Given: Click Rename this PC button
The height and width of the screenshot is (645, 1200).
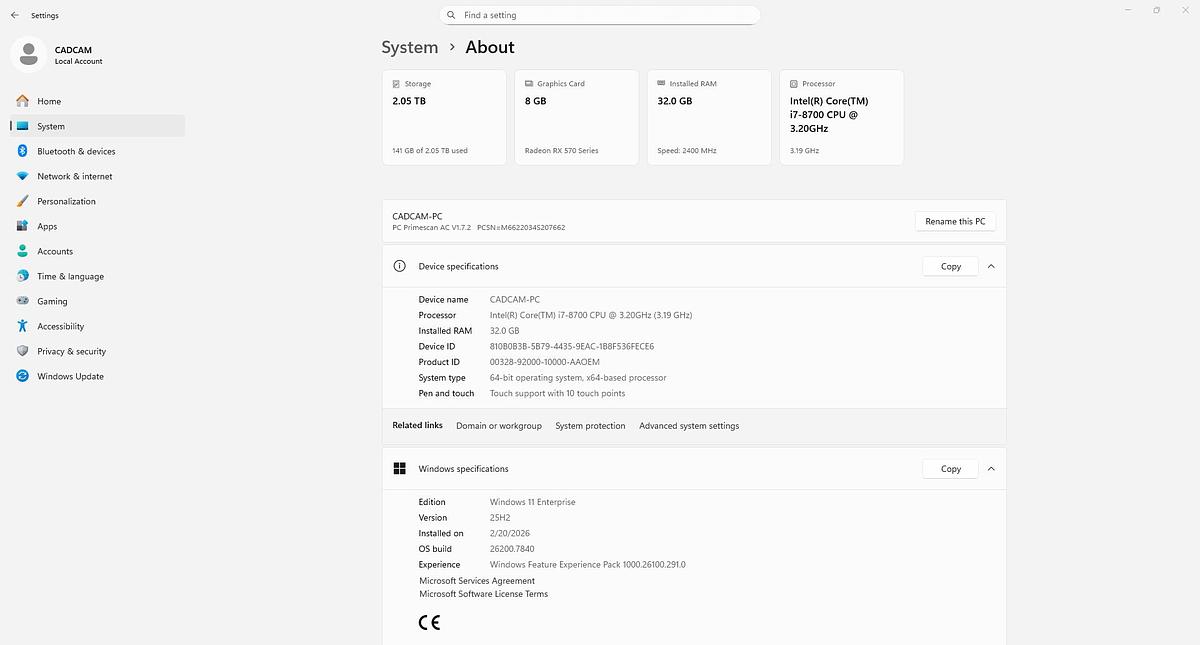Looking at the screenshot, I should coord(955,221).
